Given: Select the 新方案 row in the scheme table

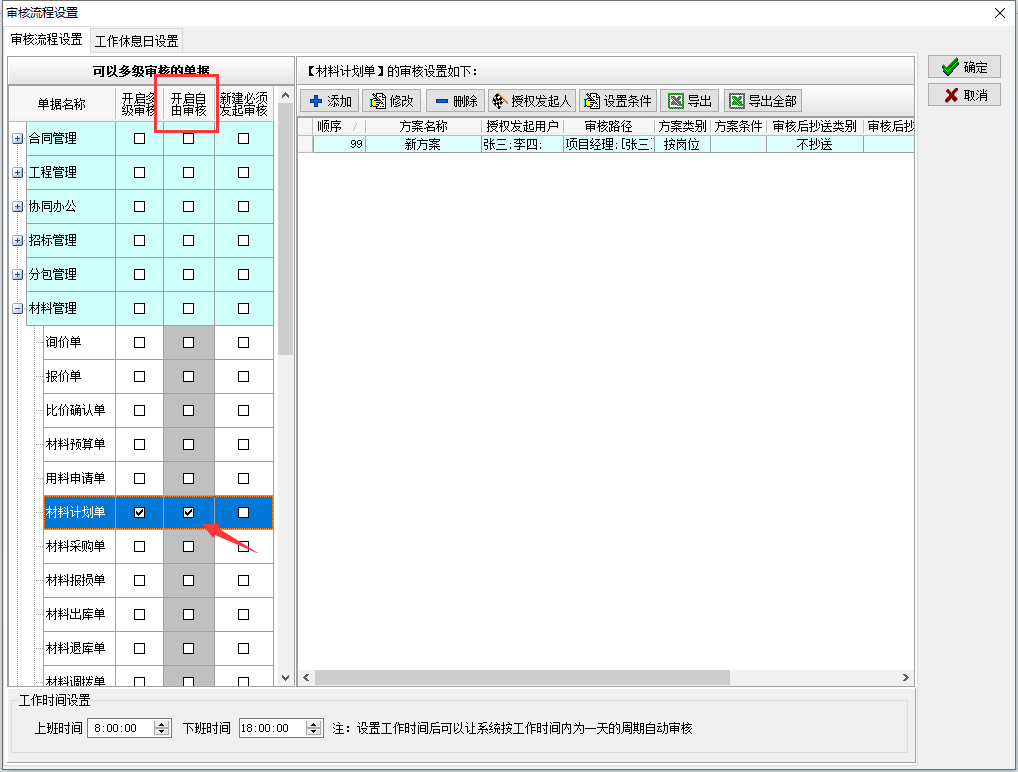Looking at the screenshot, I should pos(422,144).
